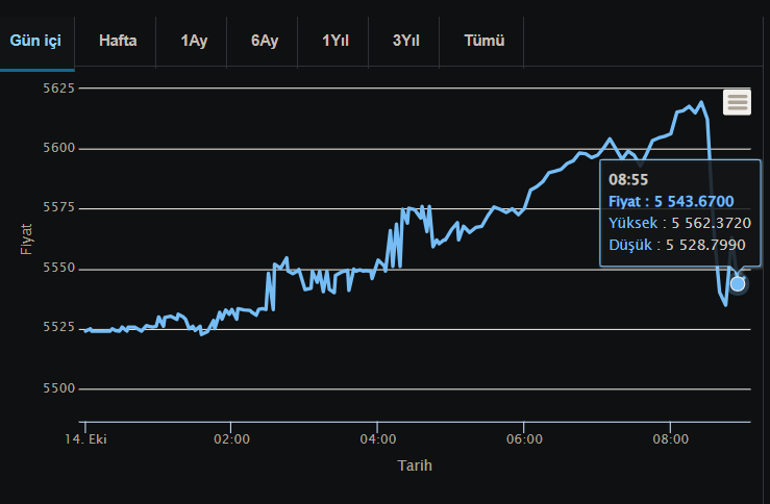Display all data with Tümü tab
The image size is (770, 504).
point(484,41)
